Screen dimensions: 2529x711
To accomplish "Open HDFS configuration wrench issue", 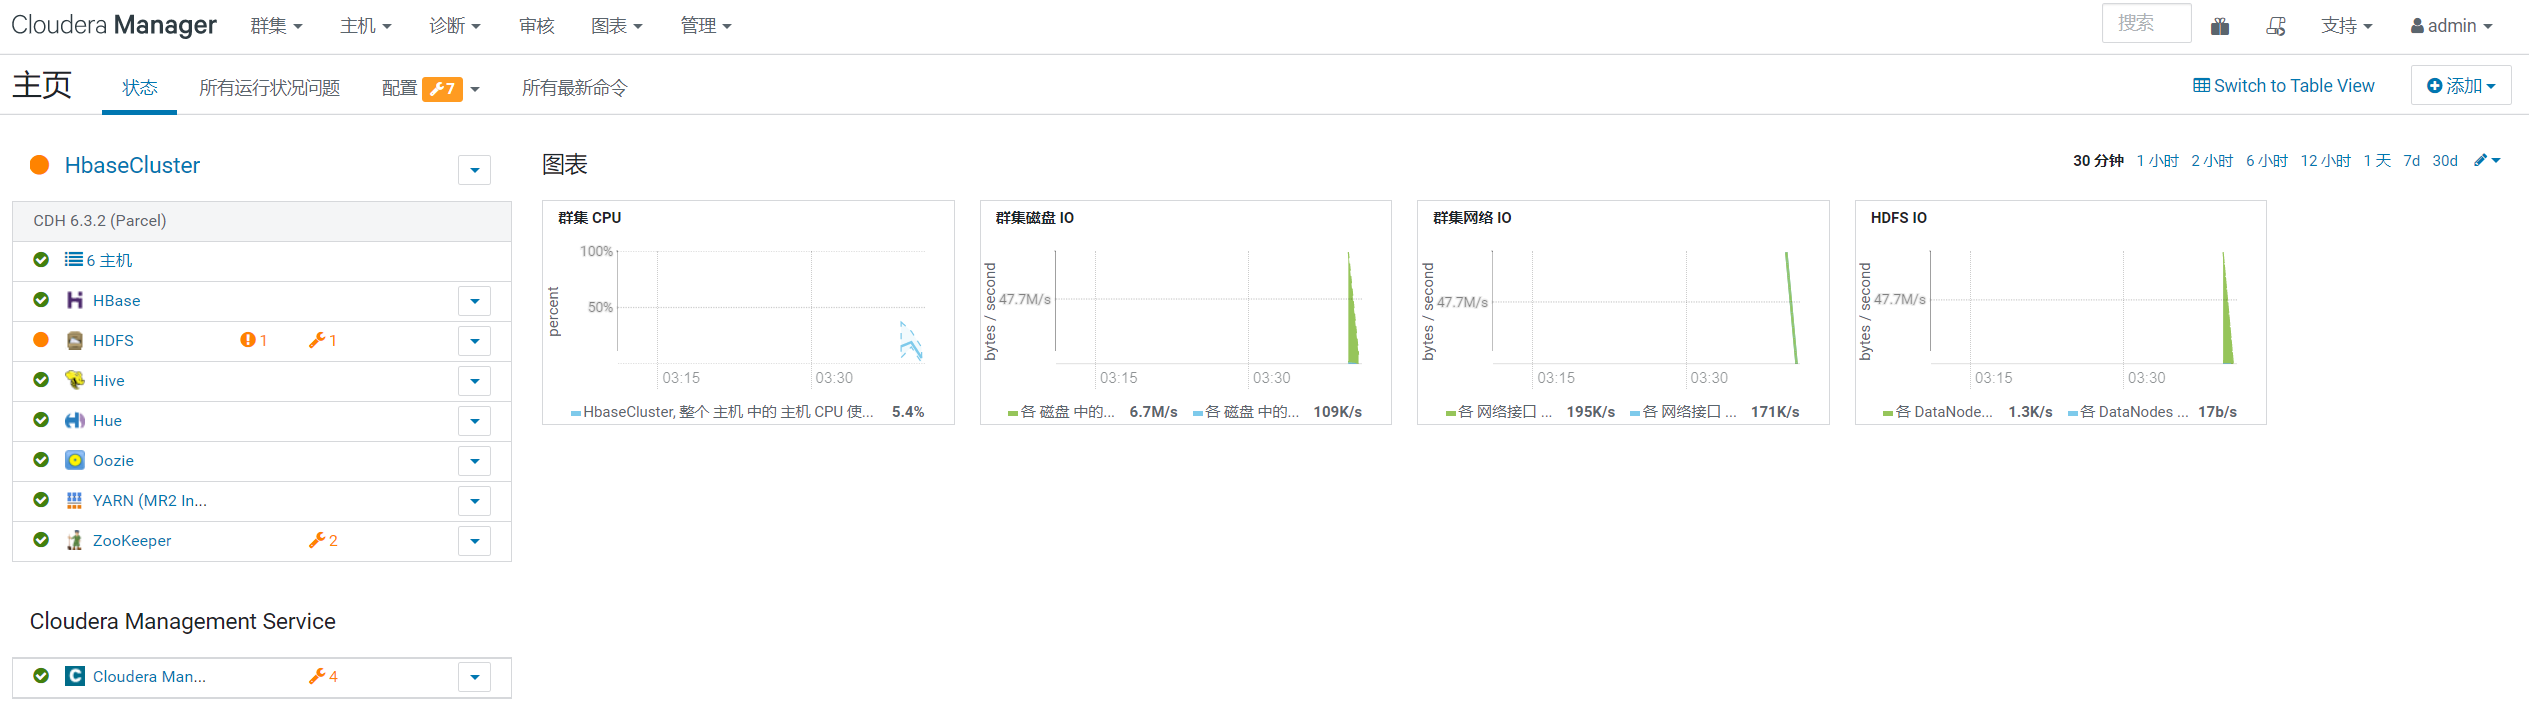I will (x=322, y=340).
